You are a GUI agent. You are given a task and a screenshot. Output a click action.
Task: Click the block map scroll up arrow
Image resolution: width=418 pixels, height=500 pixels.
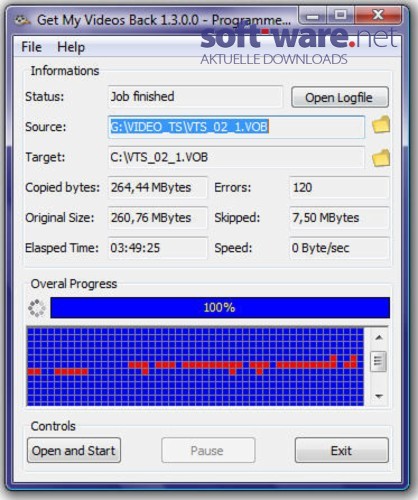(379, 338)
